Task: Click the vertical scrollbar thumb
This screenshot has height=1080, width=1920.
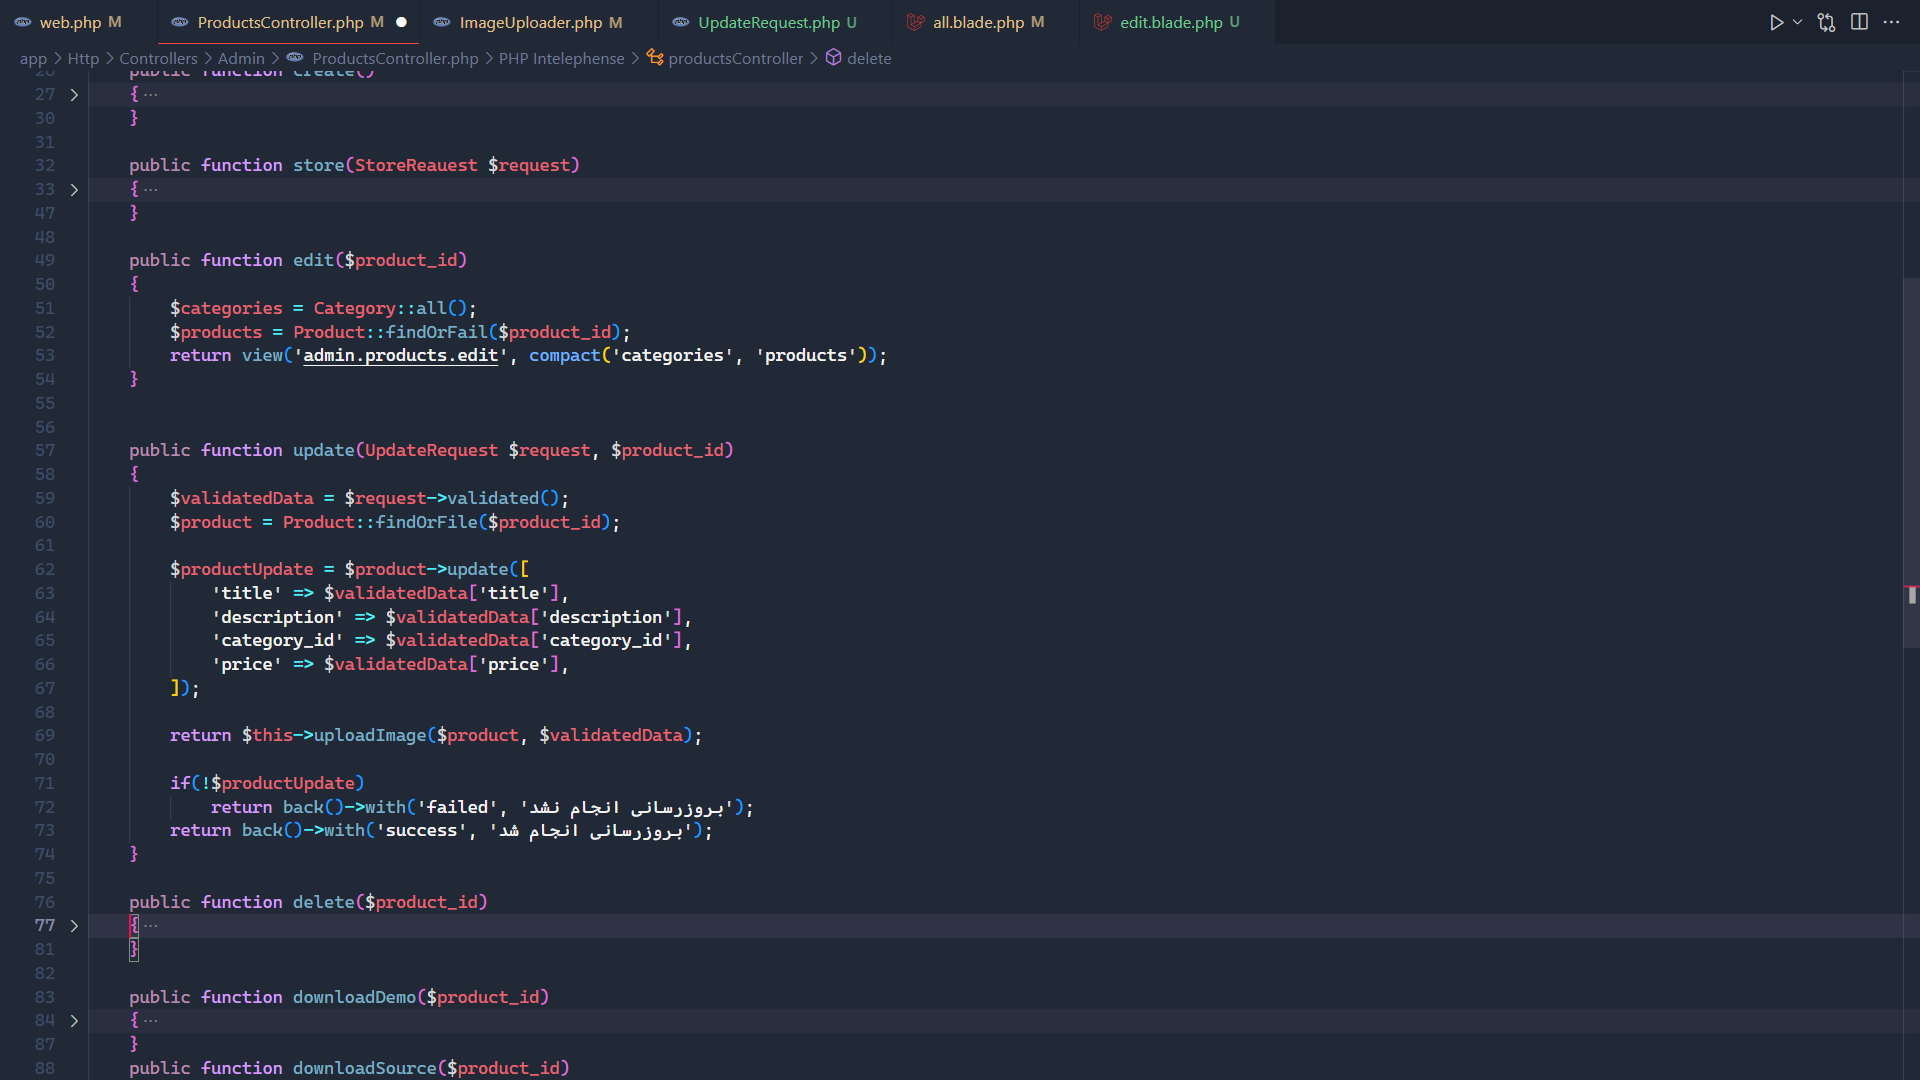Action: tap(1911, 462)
